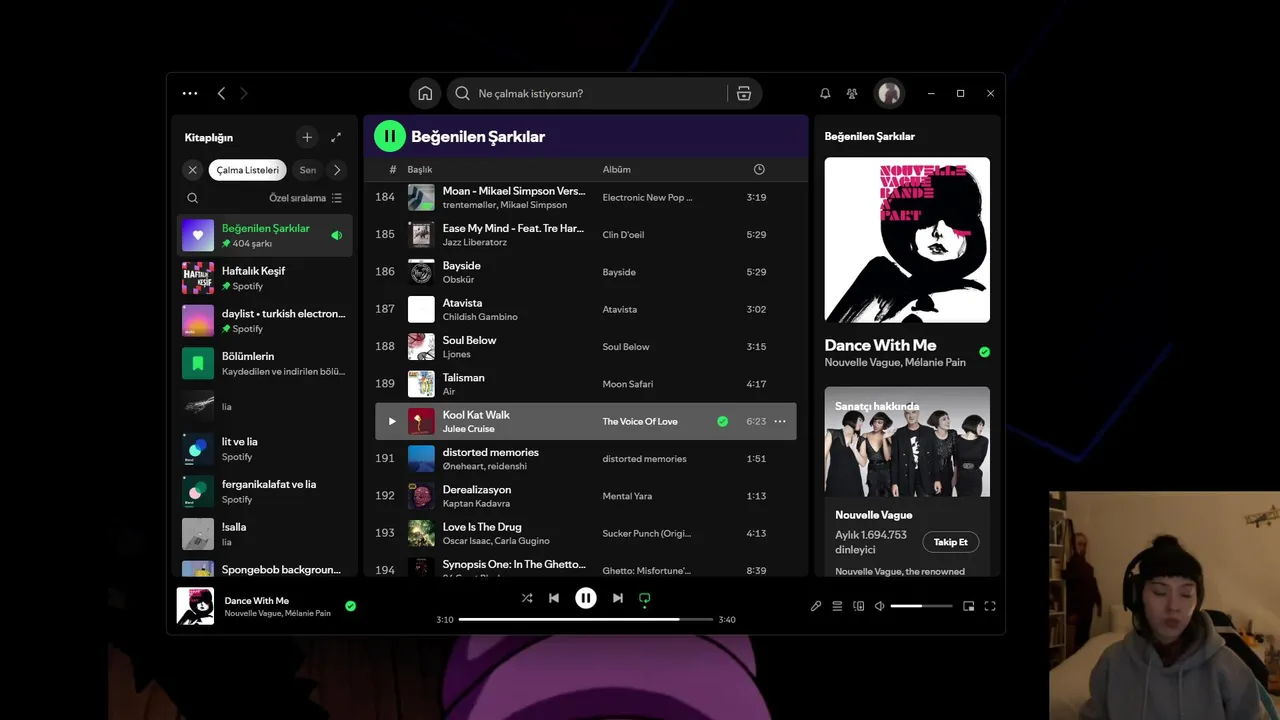This screenshot has width=1280, height=720.
Task: Open Friend Activity icon
Action: tap(852, 93)
